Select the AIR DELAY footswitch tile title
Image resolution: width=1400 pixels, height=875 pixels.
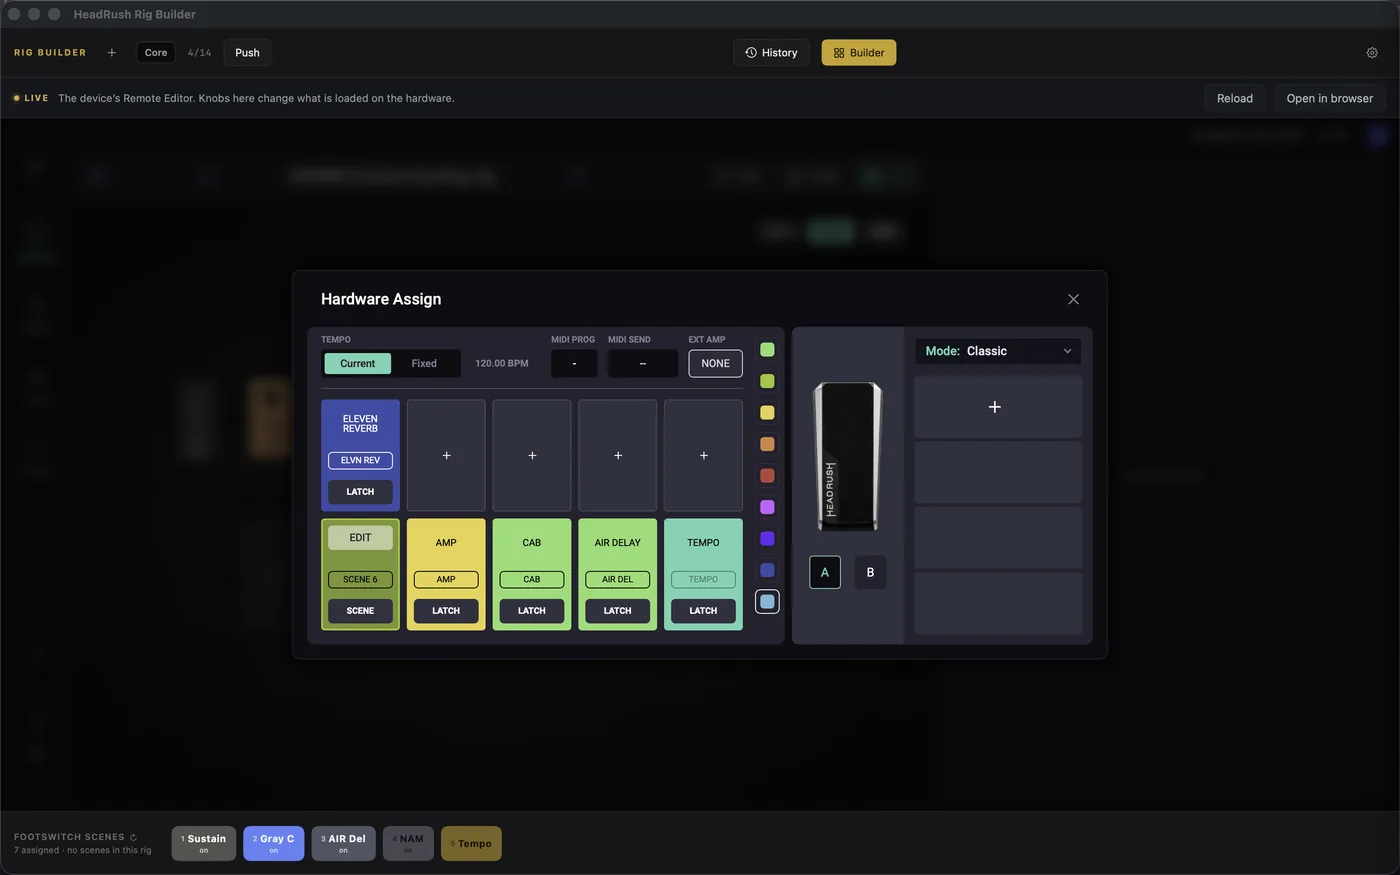(618, 543)
